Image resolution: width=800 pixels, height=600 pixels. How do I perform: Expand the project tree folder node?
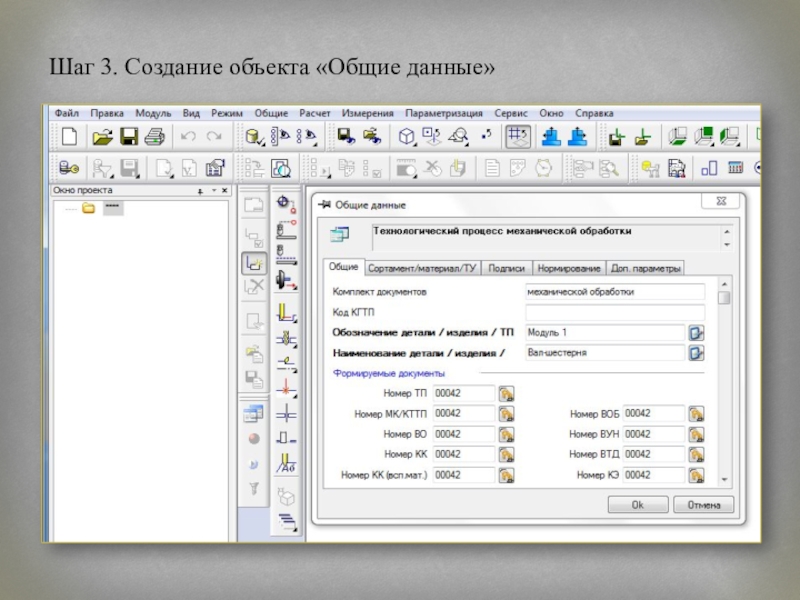(88, 209)
